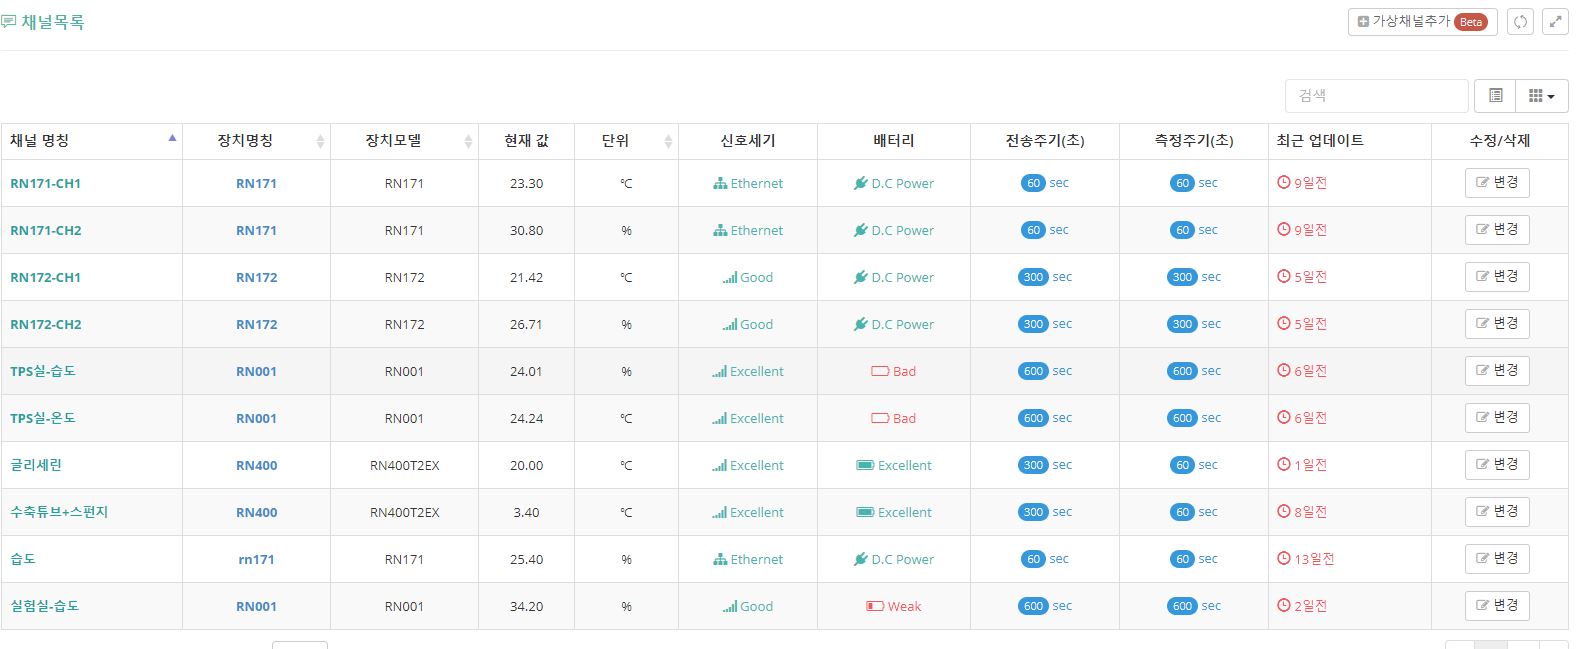
Task: Open the RN171-CH1 channel link
Action: [45, 183]
